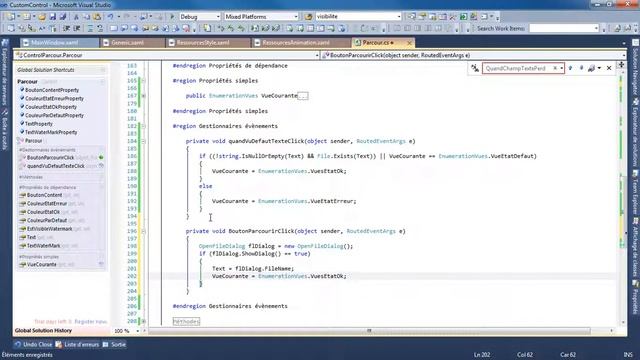Click the Find Next arrow in the find box
Image resolution: width=640 pixels, height=360 pixels.
tap(581, 68)
